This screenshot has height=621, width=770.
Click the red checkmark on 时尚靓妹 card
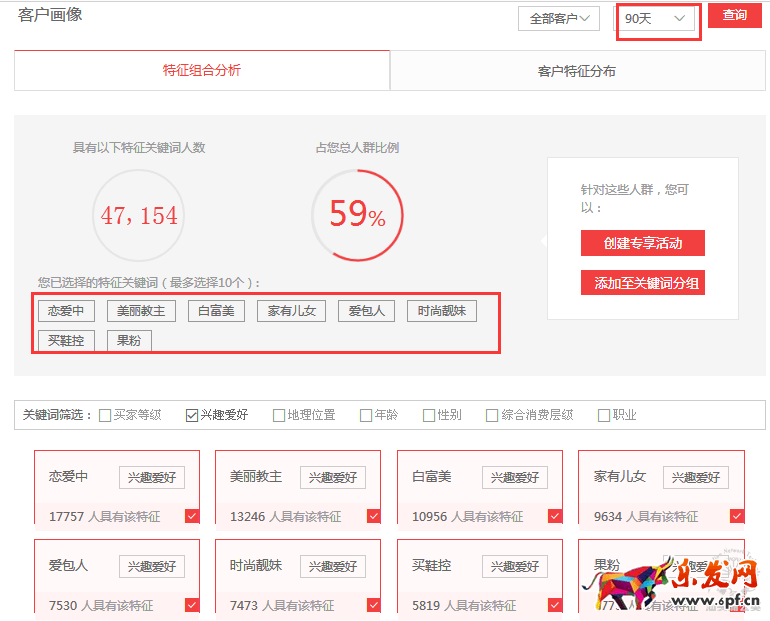(x=373, y=605)
